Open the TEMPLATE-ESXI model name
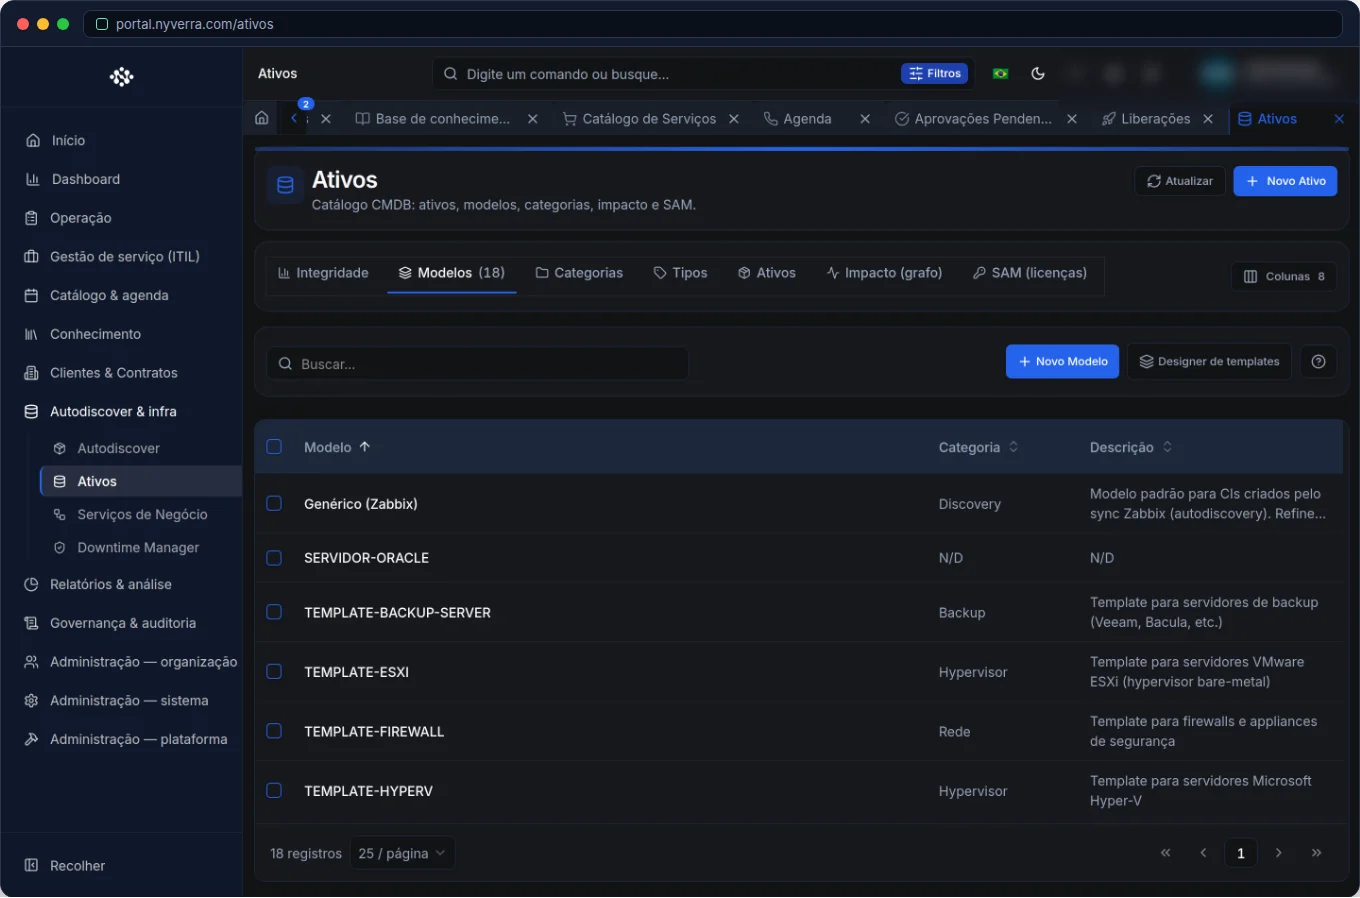 (x=356, y=672)
